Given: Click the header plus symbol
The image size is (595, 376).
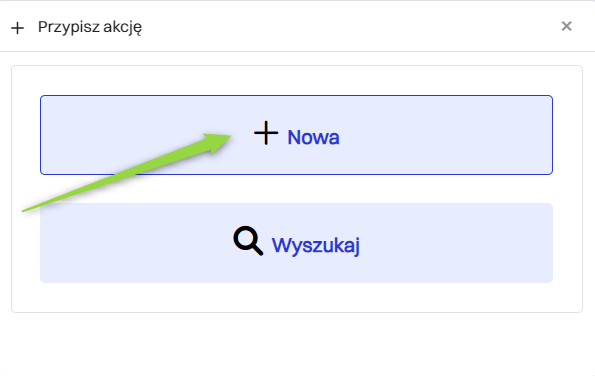Looking at the screenshot, I should click(17, 28).
